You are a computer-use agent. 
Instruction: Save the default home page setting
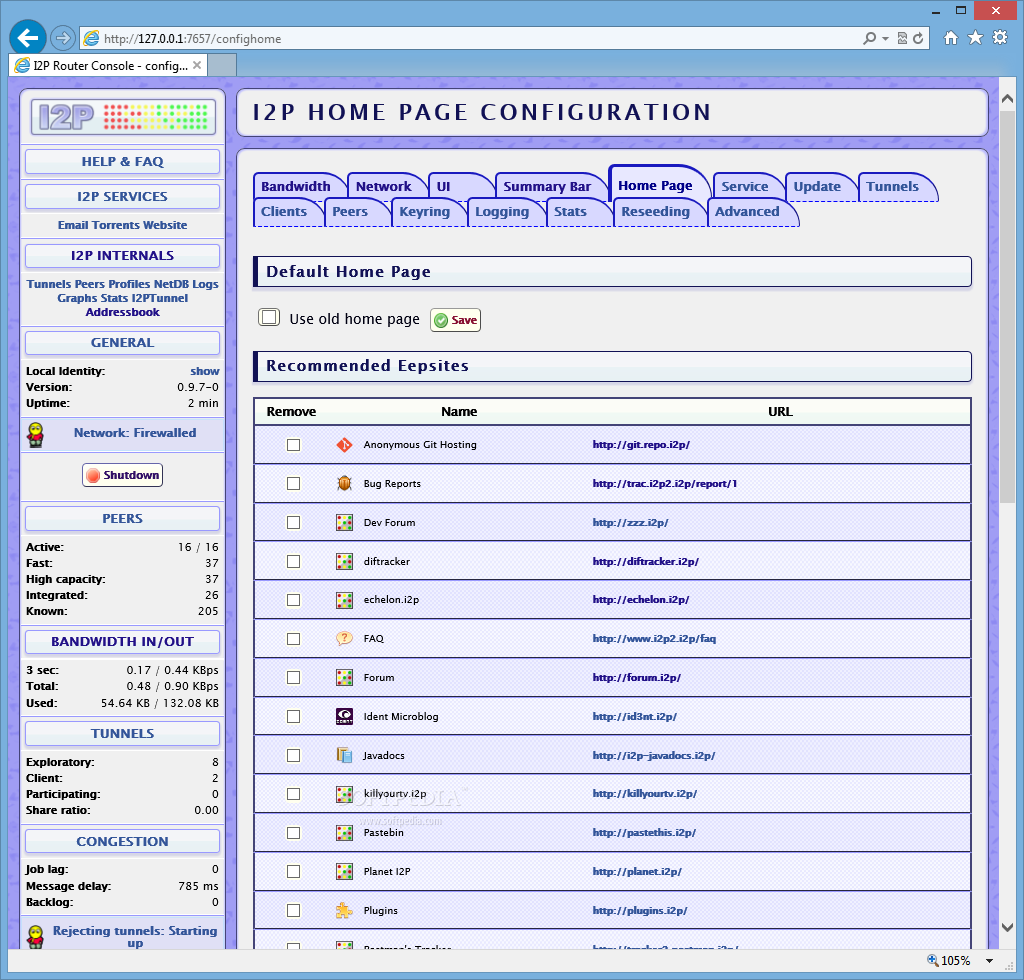coord(456,320)
